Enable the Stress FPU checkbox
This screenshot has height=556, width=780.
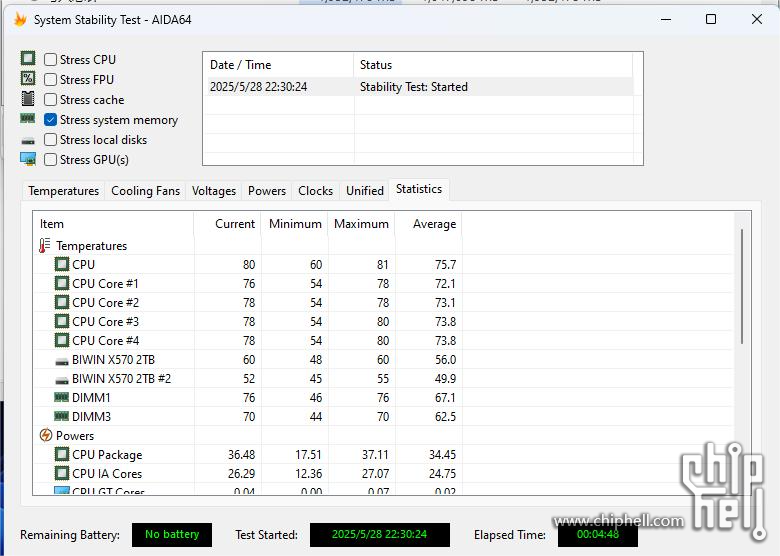(x=50, y=80)
